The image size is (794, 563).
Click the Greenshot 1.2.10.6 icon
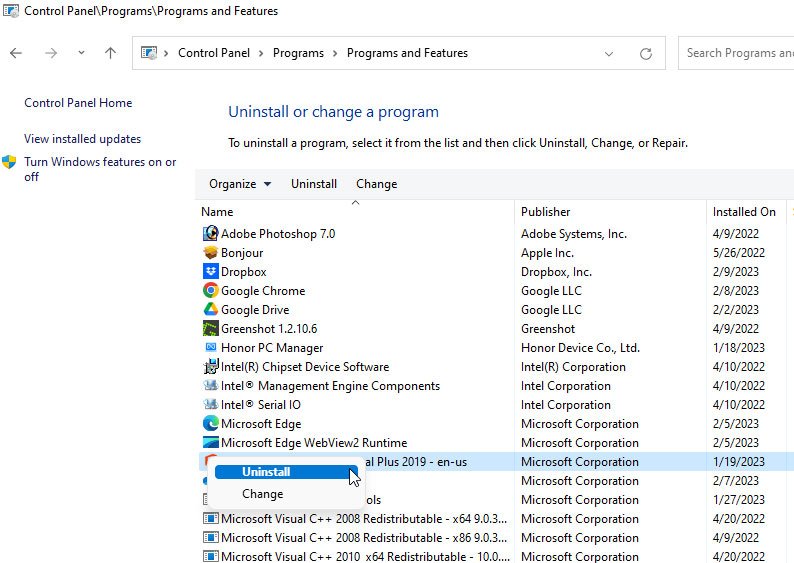pyautogui.click(x=210, y=329)
